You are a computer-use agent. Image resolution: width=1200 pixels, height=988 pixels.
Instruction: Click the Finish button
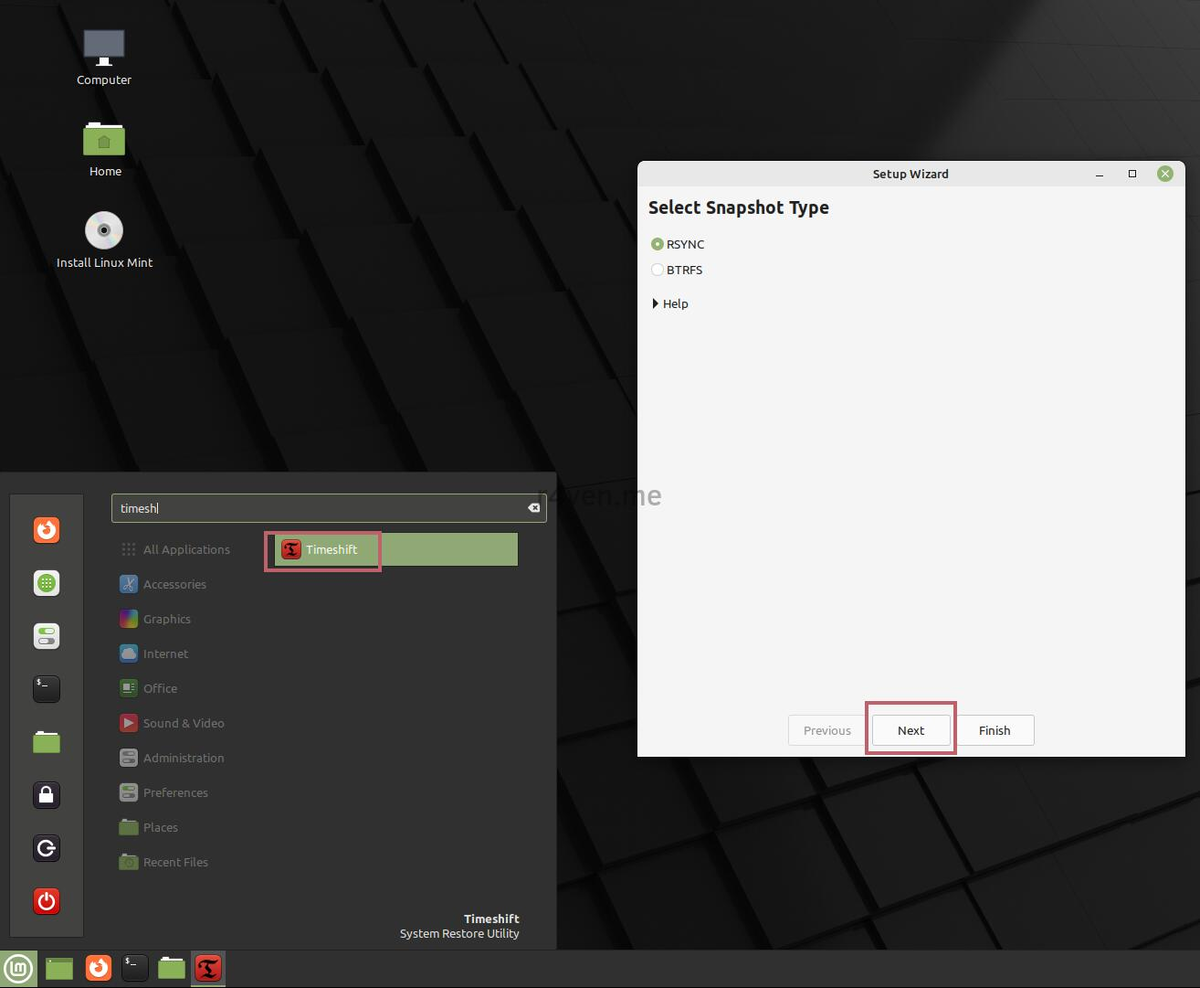tap(994, 730)
